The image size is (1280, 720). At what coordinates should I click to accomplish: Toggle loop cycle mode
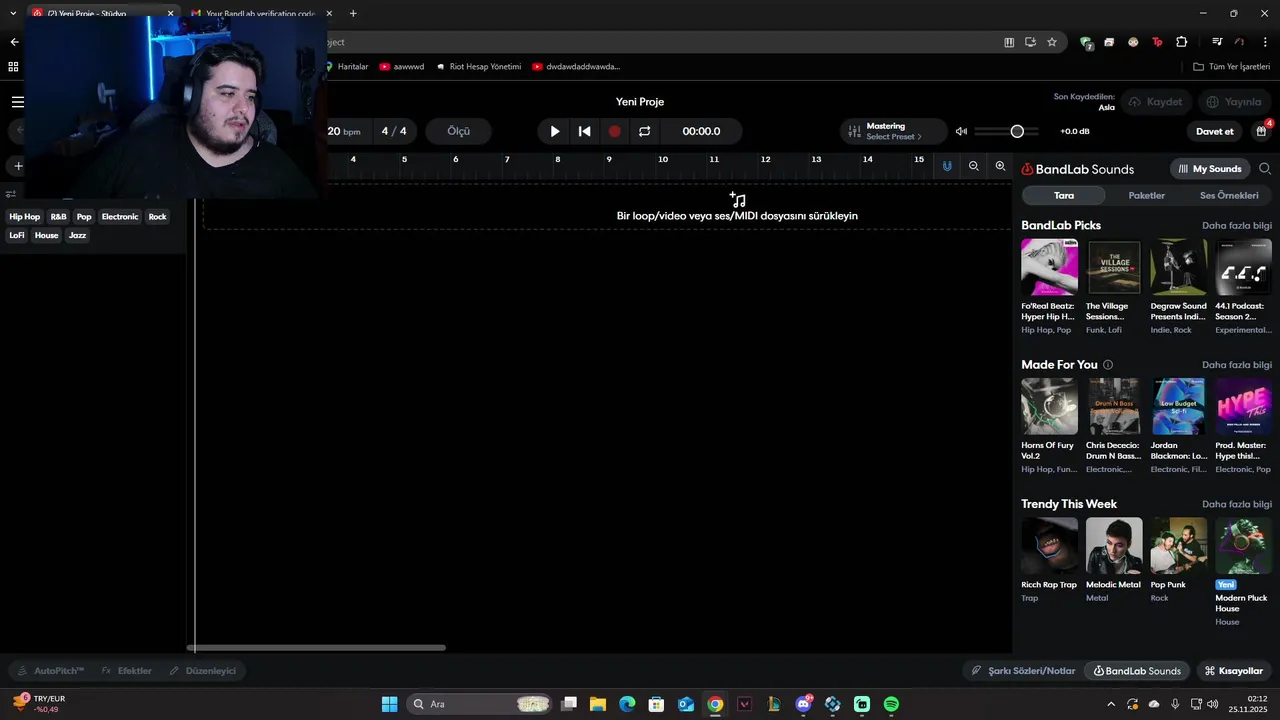(645, 131)
